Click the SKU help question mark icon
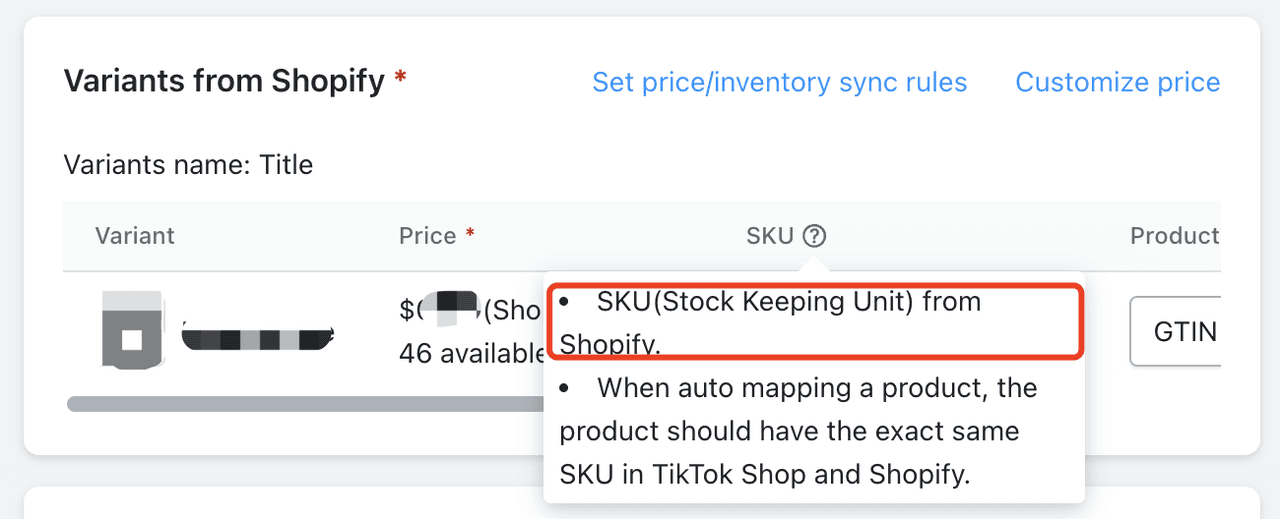This screenshot has height=519, width=1280. [x=815, y=236]
